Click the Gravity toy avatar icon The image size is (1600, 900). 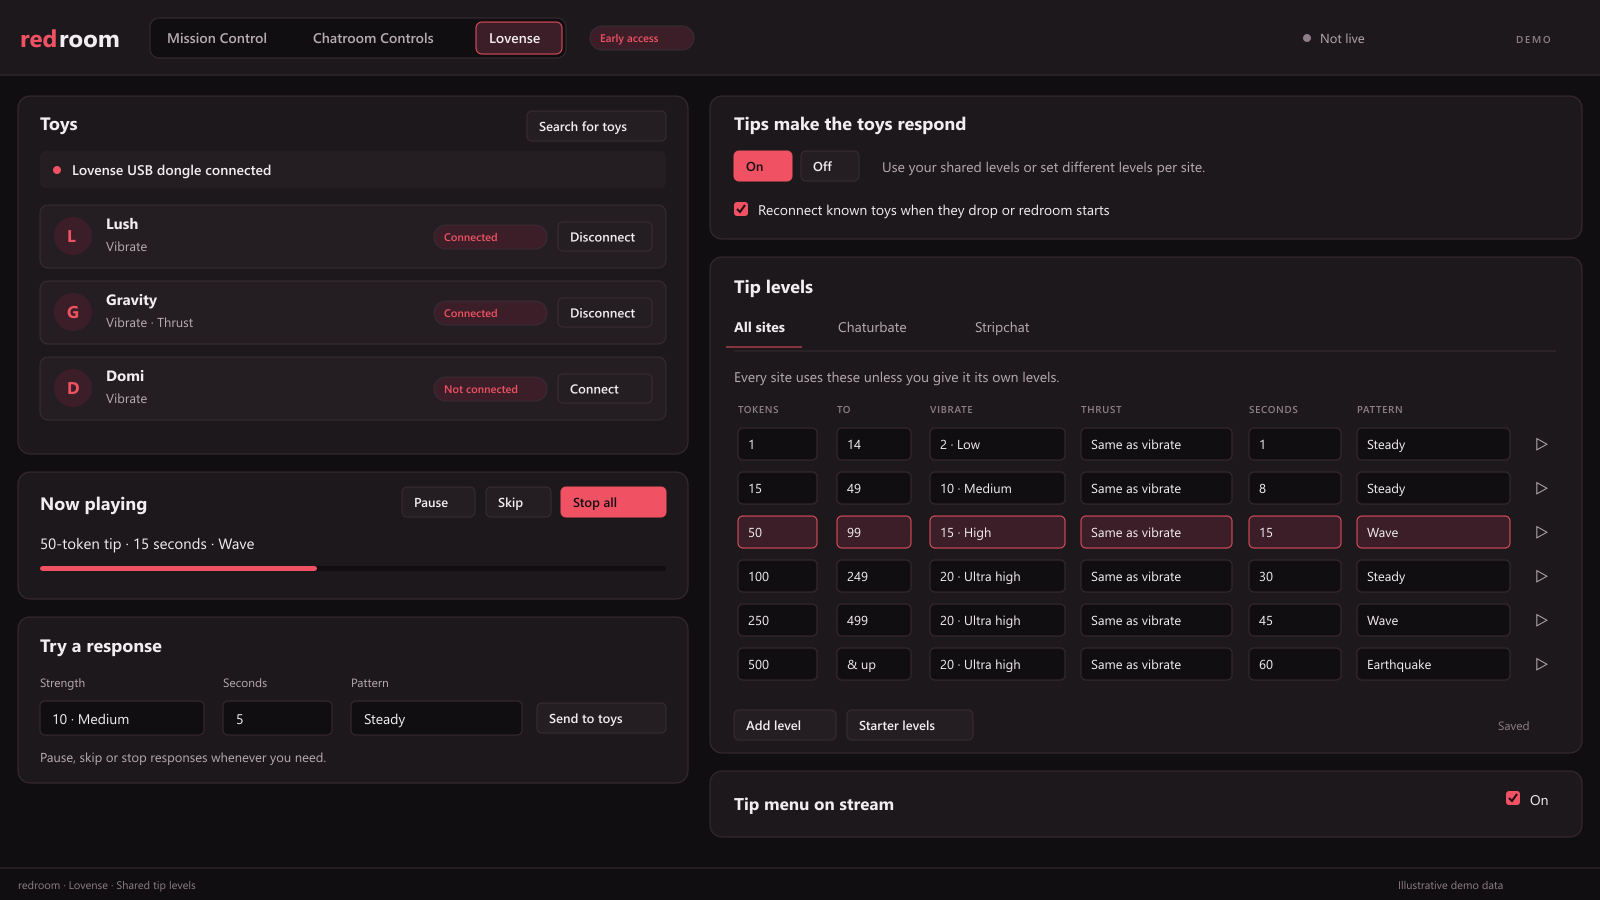pyautogui.click(x=72, y=312)
